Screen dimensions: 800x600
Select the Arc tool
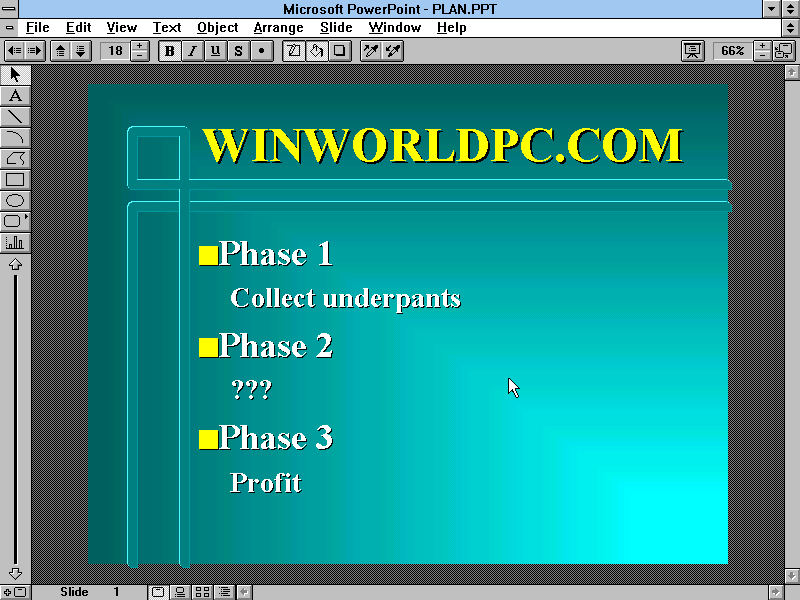click(x=14, y=137)
